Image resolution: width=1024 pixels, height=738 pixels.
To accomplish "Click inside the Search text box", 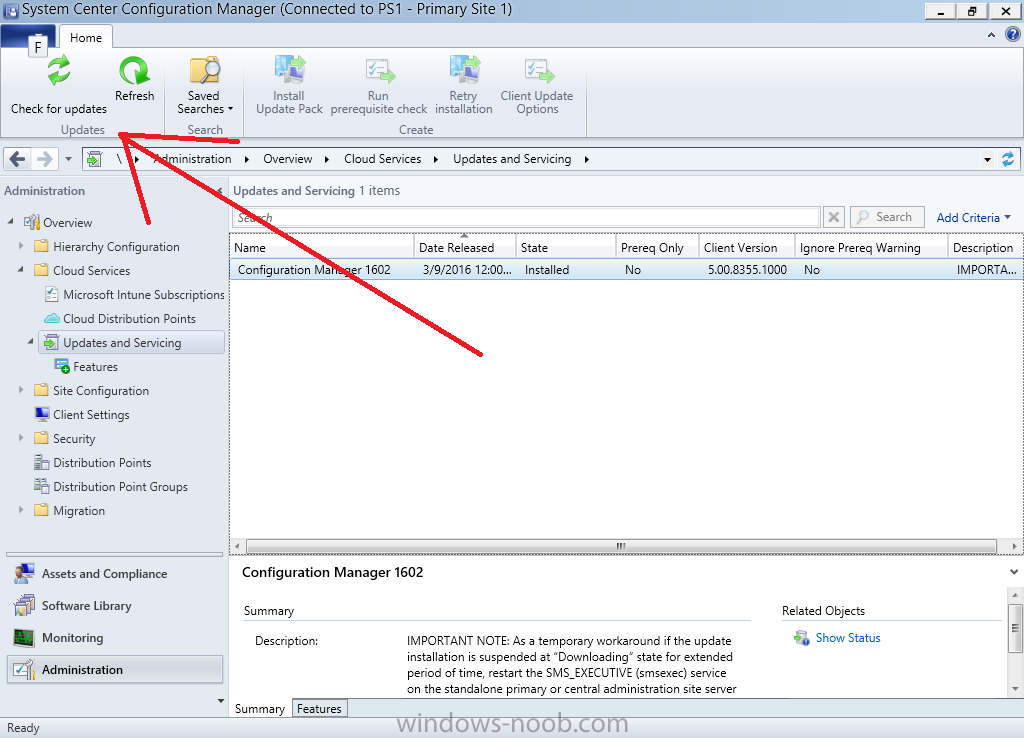I will 526,217.
